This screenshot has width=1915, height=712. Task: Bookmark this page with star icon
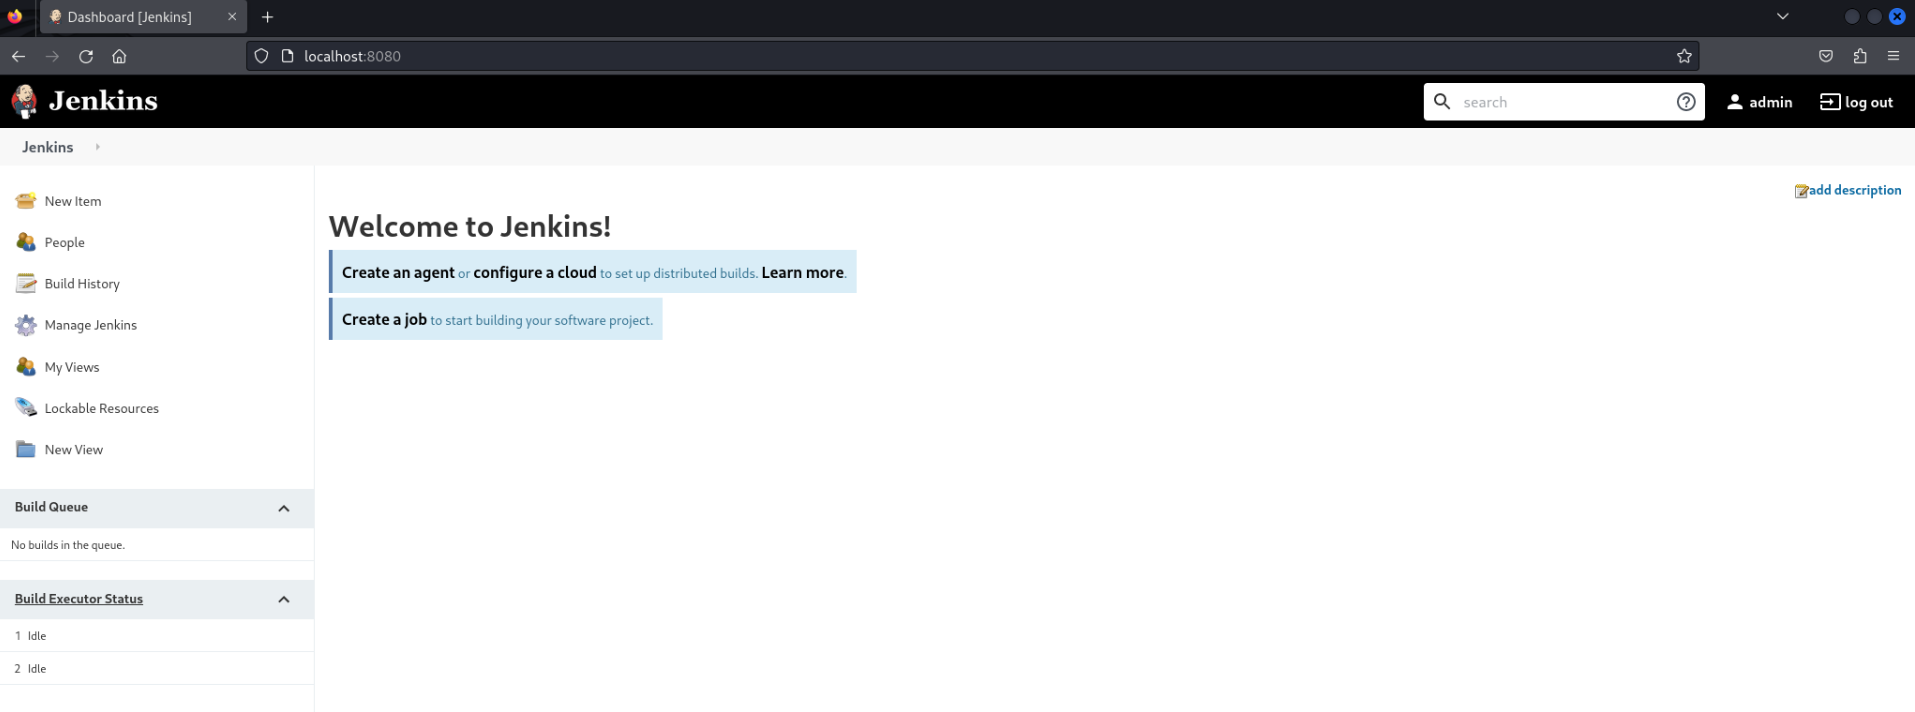(1684, 56)
